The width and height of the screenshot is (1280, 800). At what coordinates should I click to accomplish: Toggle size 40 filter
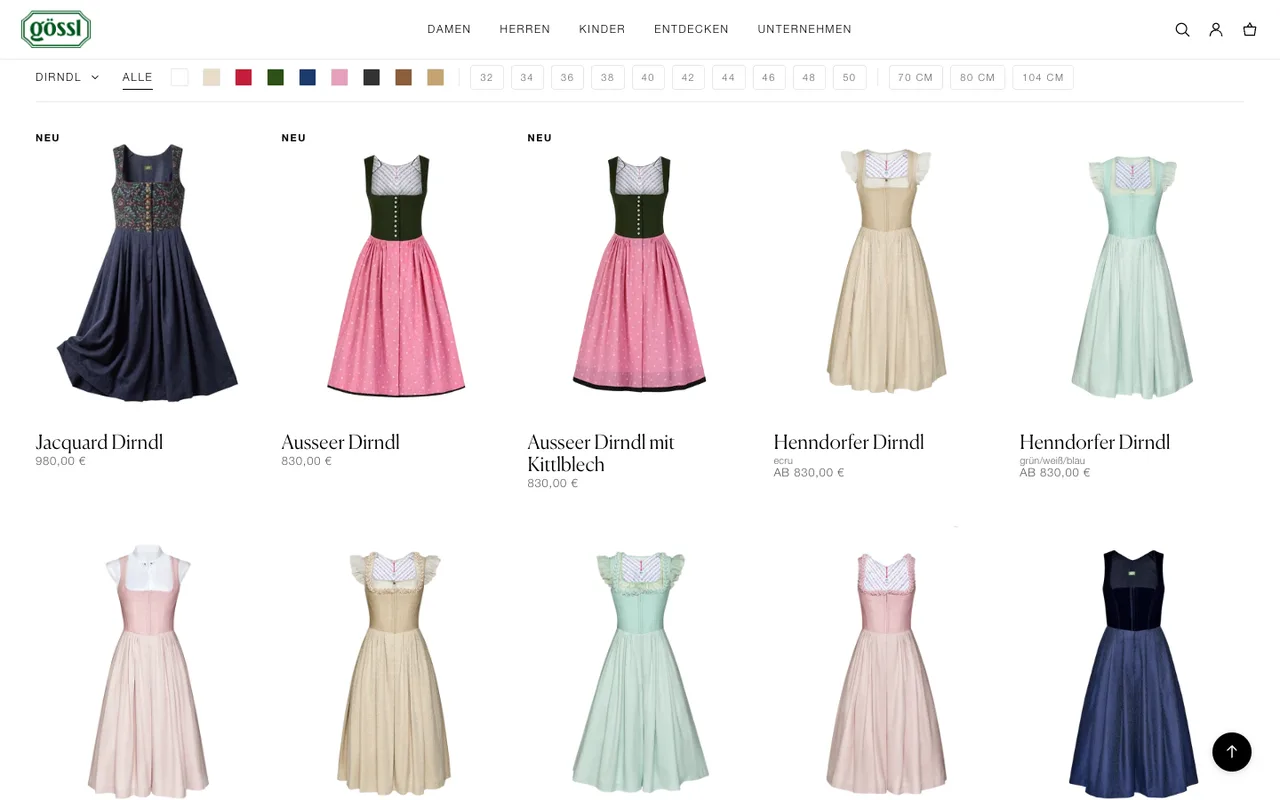click(648, 77)
